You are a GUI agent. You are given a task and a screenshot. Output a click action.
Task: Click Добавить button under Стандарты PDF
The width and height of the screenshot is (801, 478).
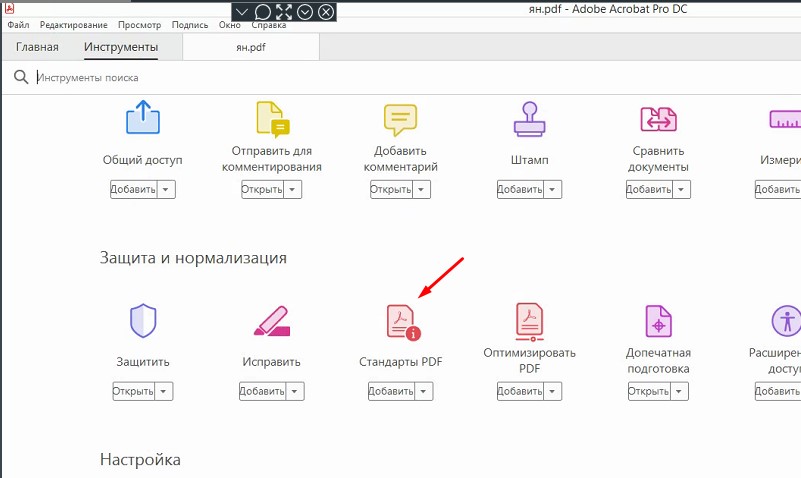(x=392, y=391)
